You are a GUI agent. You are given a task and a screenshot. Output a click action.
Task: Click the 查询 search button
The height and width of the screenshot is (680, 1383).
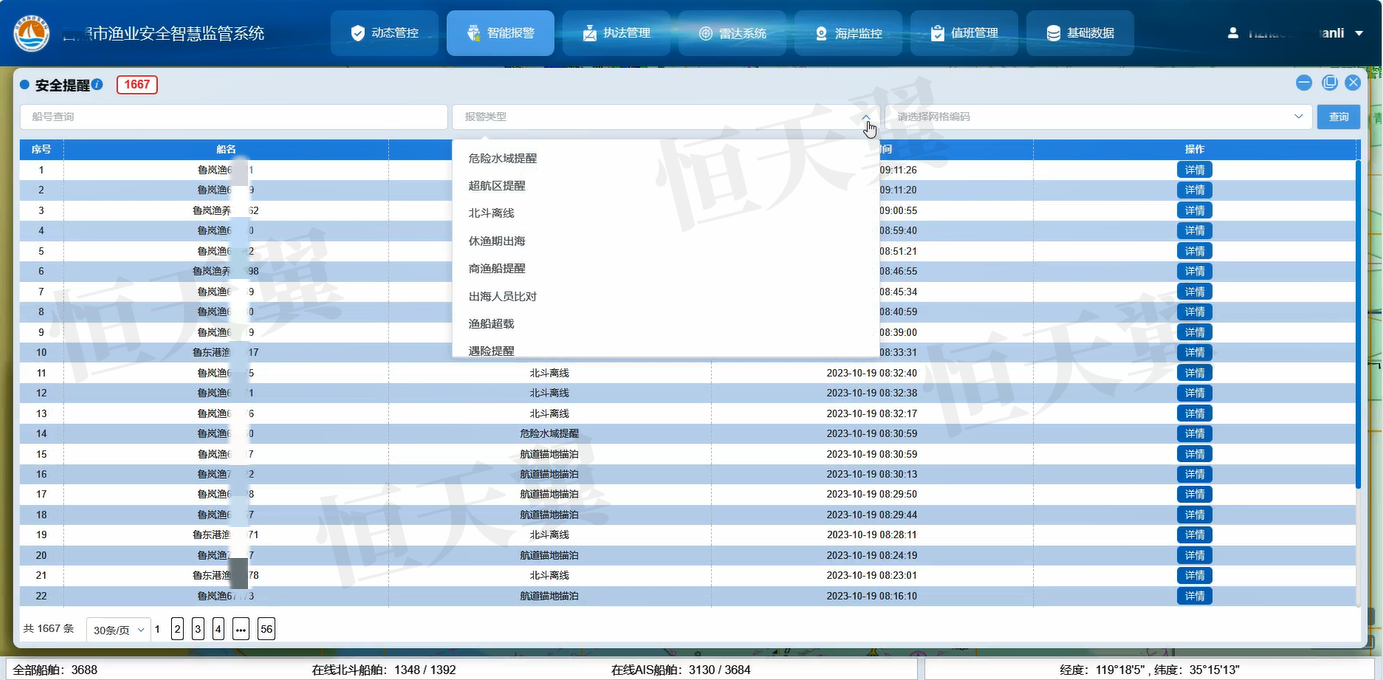coord(1338,117)
